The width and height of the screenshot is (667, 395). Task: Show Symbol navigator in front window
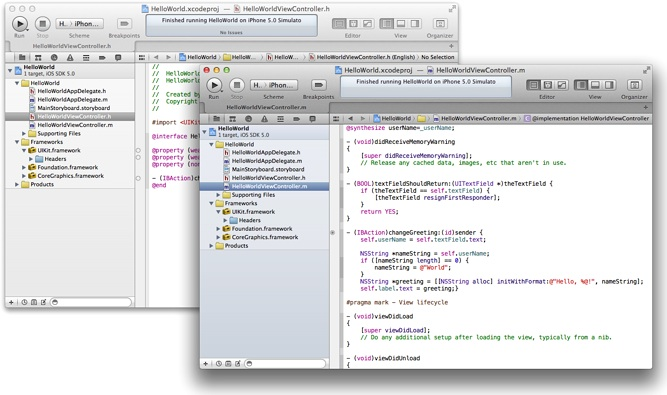click(x=232, y=119)
